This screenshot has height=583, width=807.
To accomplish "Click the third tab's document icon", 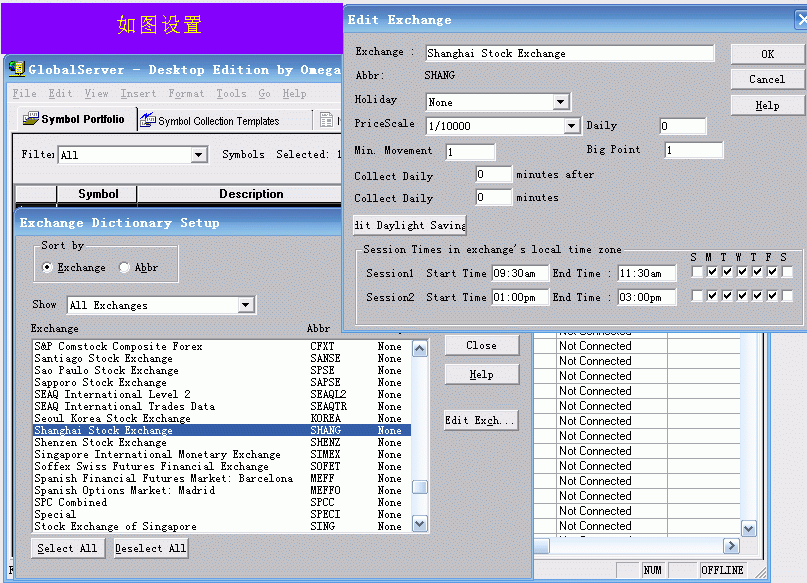I will 326,120.
